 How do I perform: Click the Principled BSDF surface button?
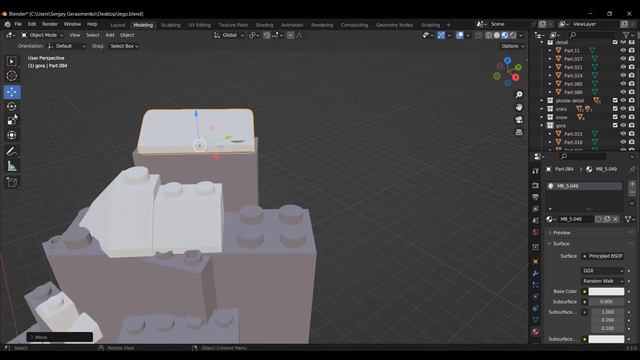point(602,256)
